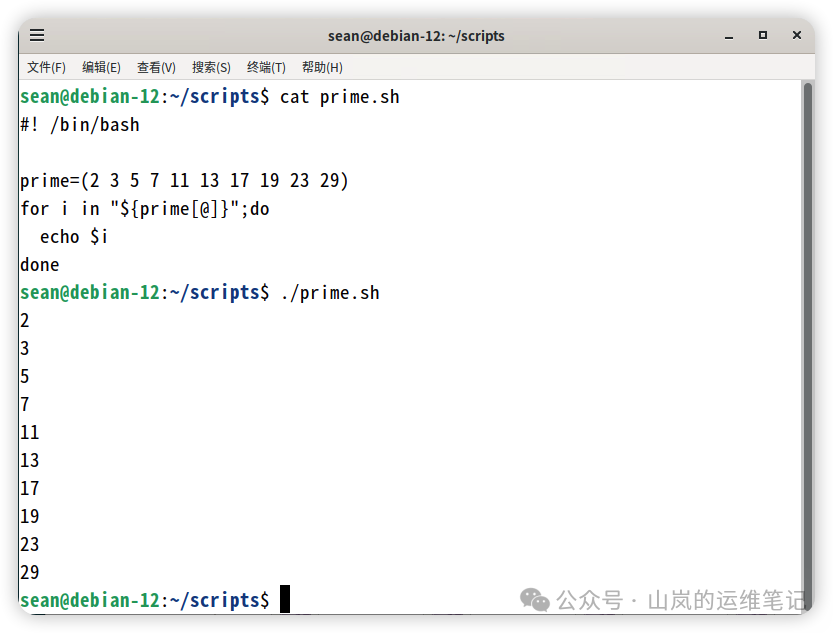
Task: Open the 搜索(S) menu
Action: point(211,67)
